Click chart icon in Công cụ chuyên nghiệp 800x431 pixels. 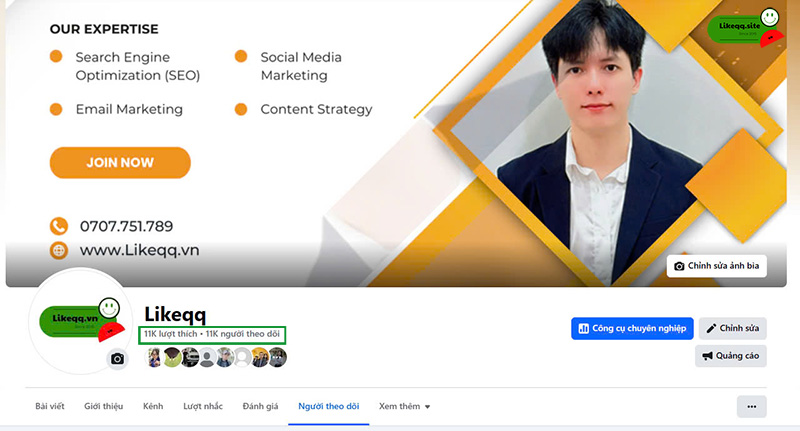pyautogui.click(x=583, y=328)
